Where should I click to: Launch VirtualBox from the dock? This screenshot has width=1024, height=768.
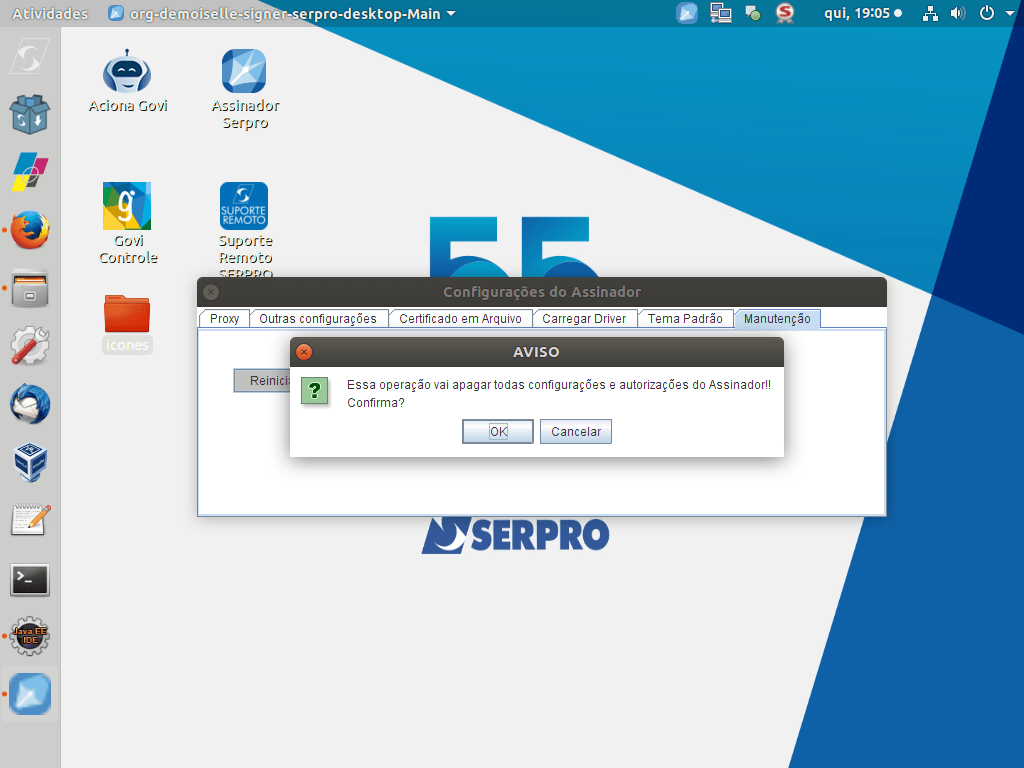pyautogui.click(x=30, y=463)
